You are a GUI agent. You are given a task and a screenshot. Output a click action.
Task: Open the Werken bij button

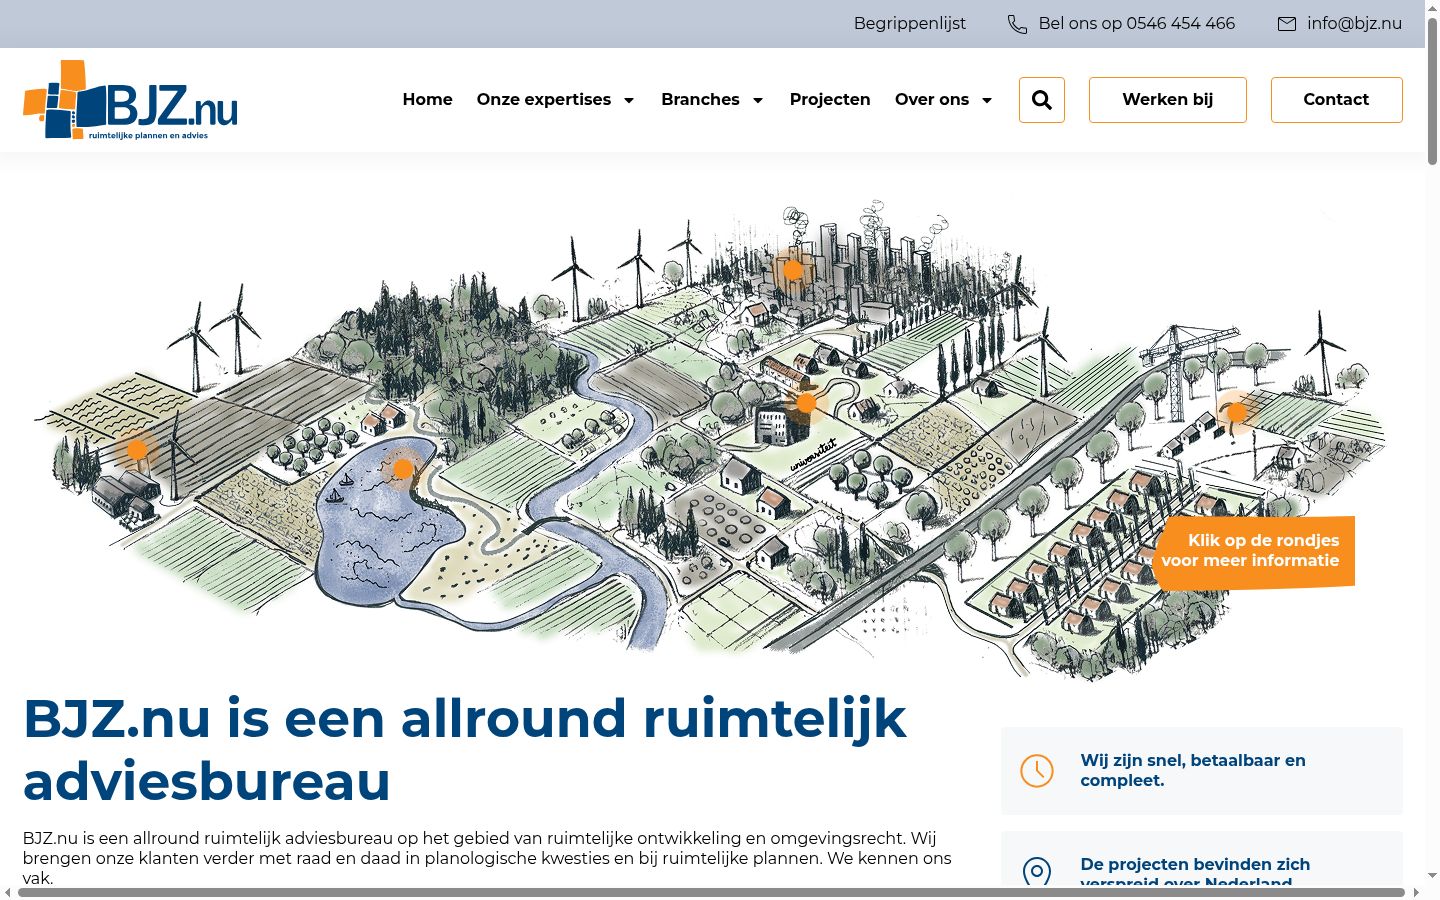click(x=1168, y=100)
